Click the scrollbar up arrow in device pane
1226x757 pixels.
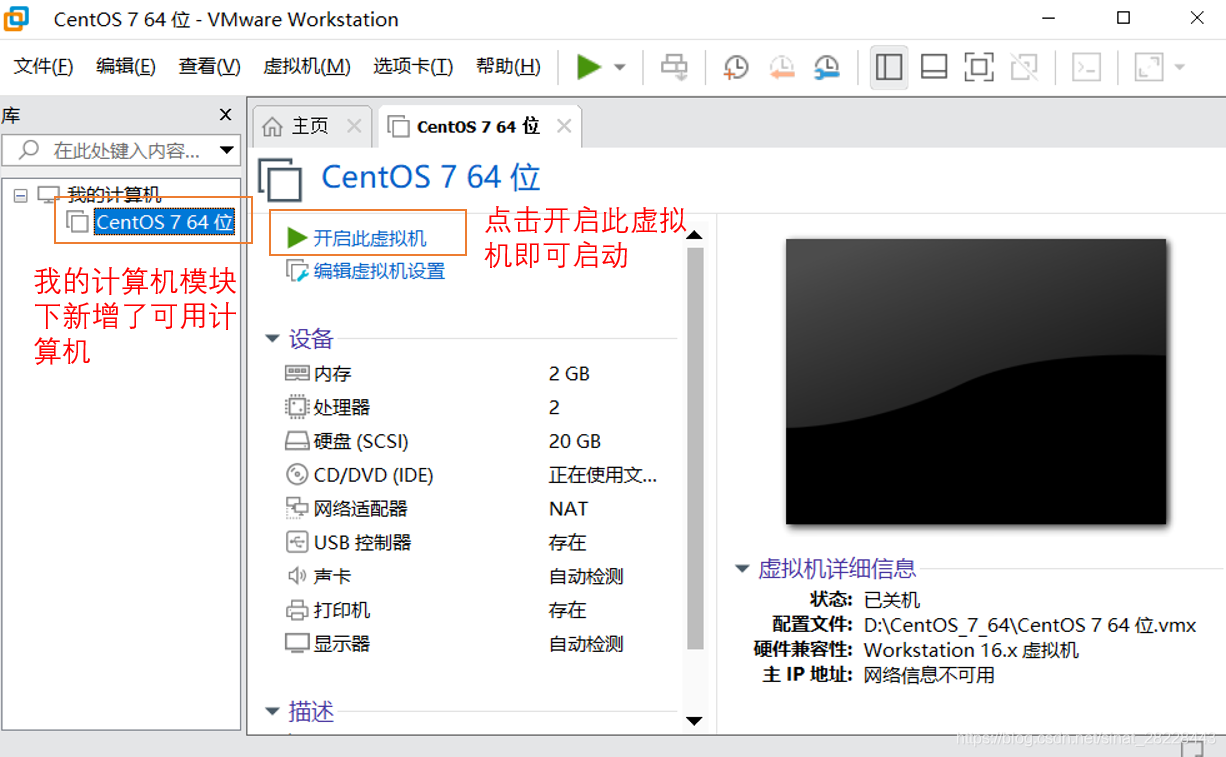pos(694,235)
